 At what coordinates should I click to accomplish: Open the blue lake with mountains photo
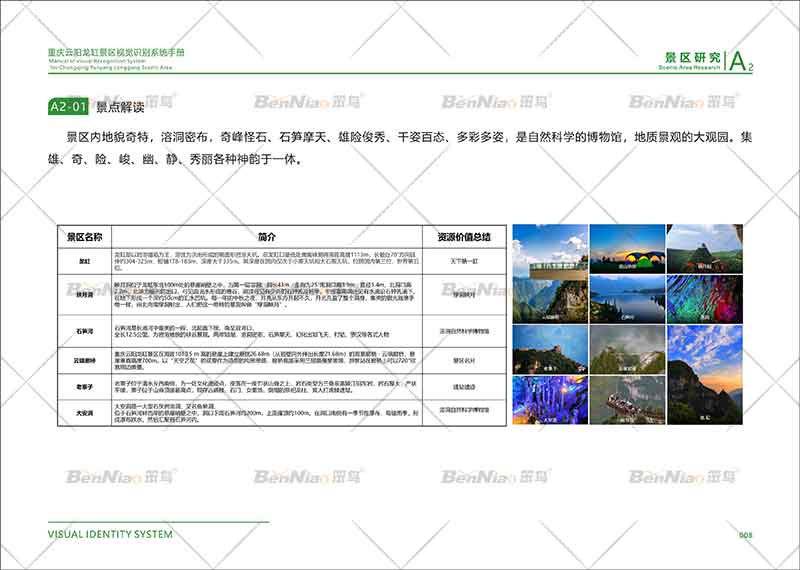point(628,299)
